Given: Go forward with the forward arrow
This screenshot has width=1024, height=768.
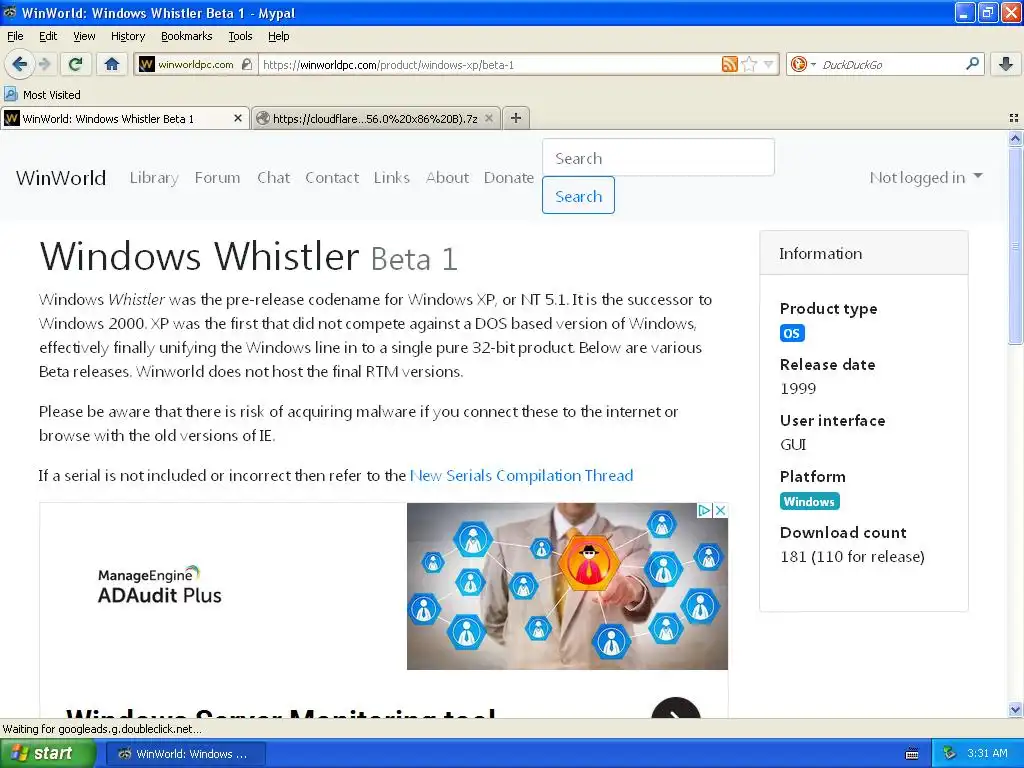Looking at the screenshot, I should pyautogui.click(x=44, y=64).
